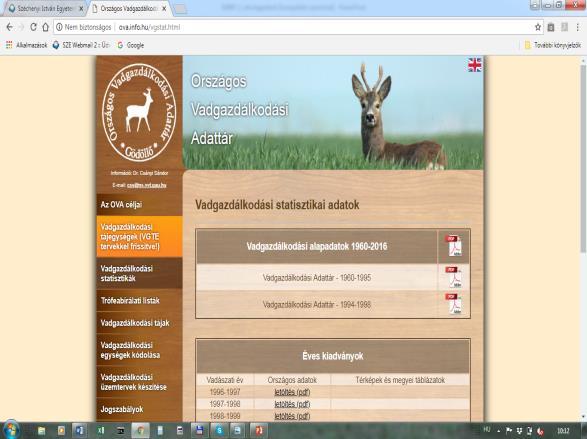Download the 1997-1998 national data pdf
This screenshot has height=439, width=587.
(x=292, y=404)
